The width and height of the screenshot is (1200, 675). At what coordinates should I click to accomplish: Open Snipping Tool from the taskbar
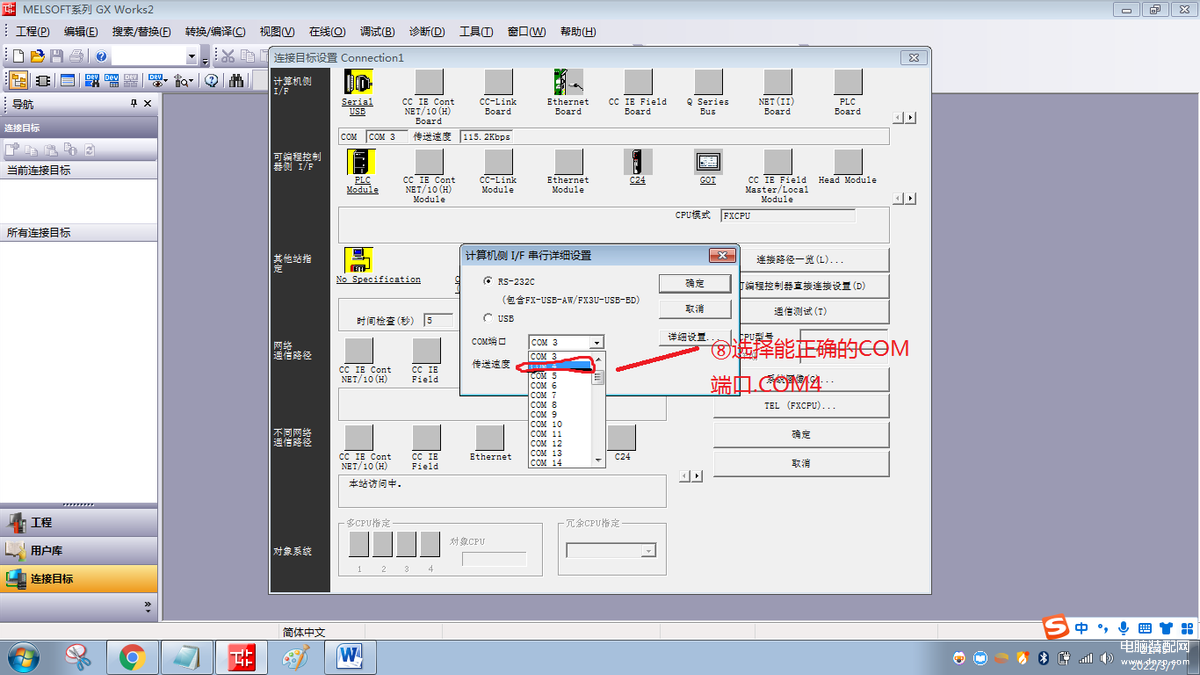coord(78,657)
